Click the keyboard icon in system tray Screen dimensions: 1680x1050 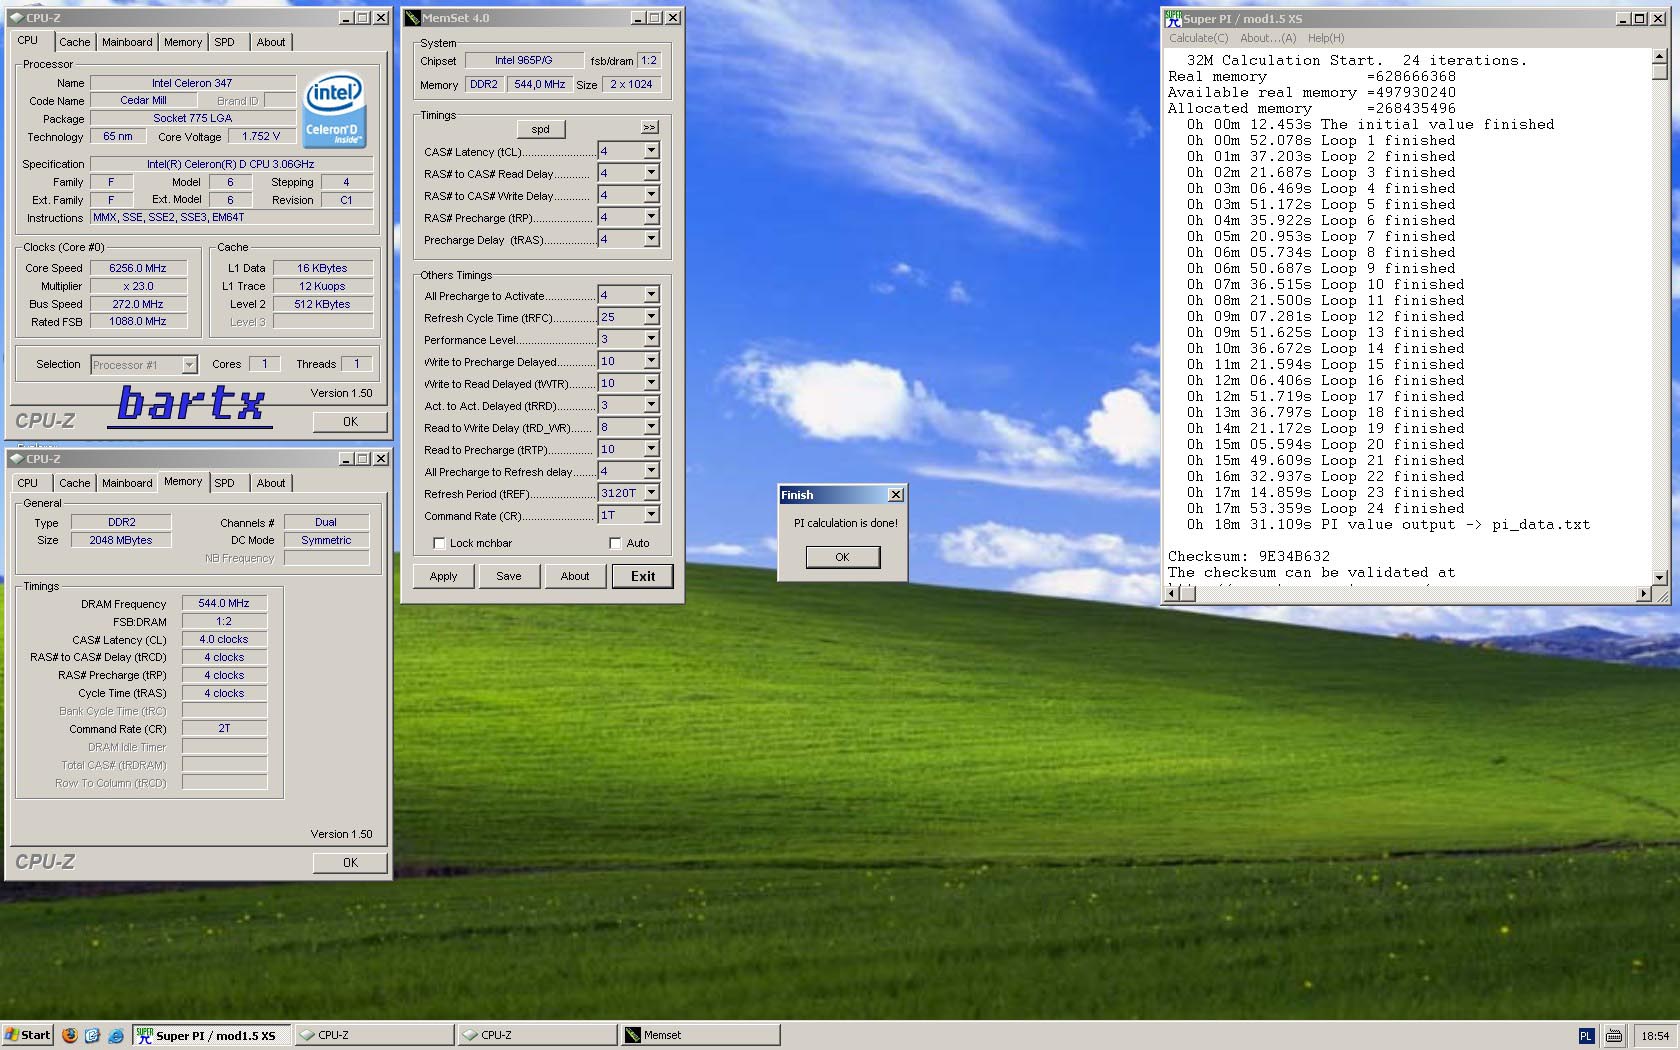point(1614,1036)
